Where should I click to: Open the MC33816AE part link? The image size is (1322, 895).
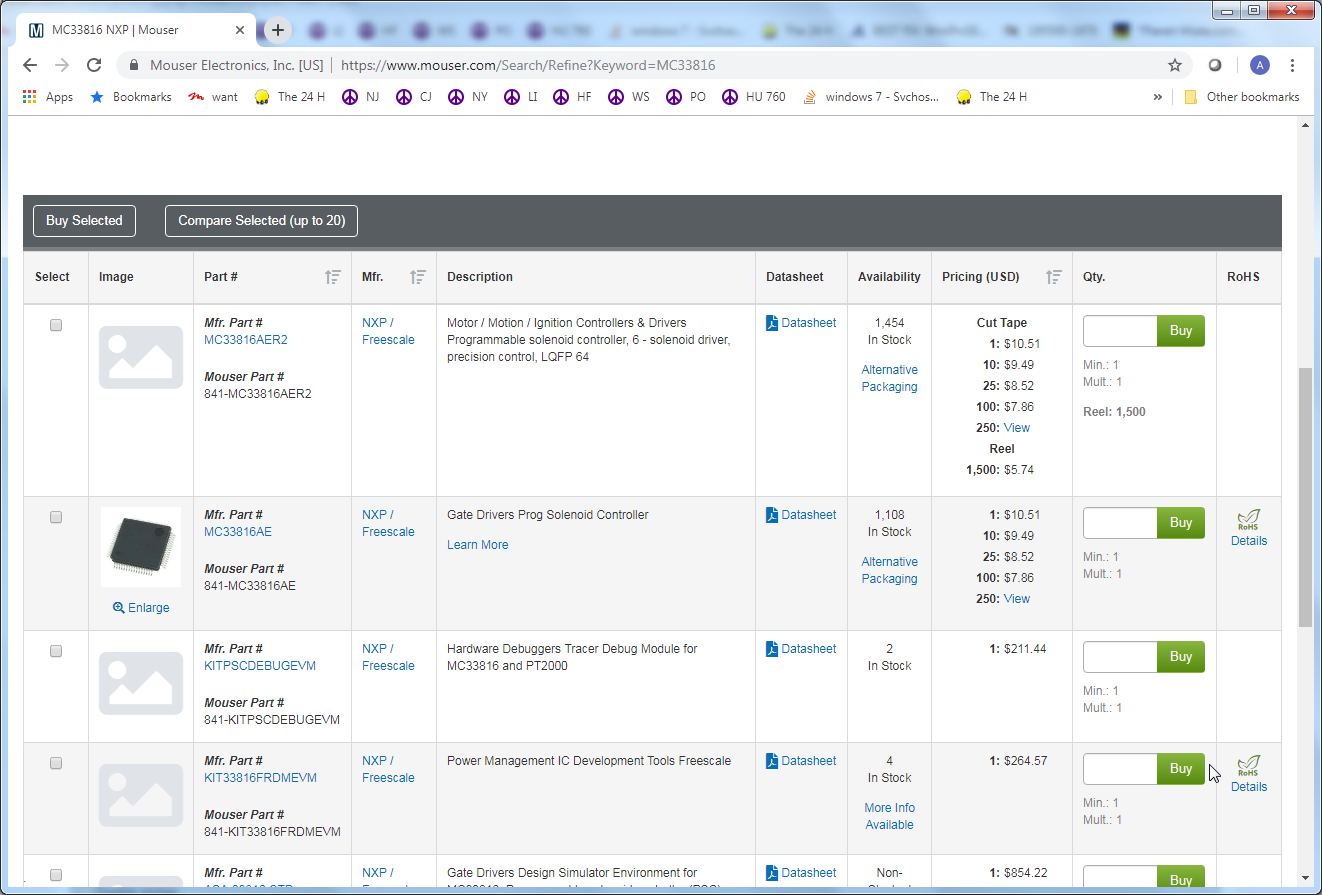click(238, 532)
